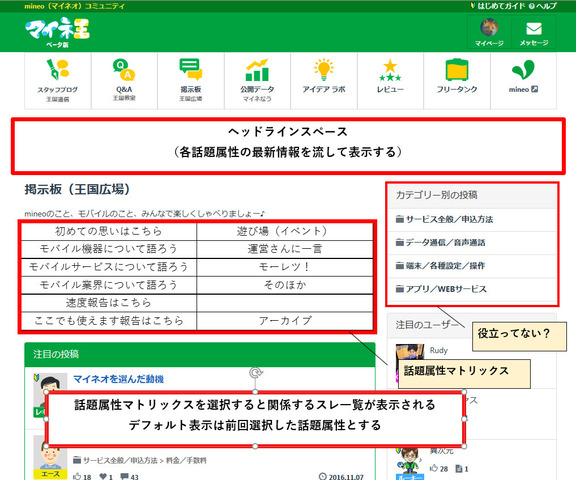The width and height of the screenshot is (576, 480).
Task: Click the 注目のユーザー heading
Action: point(427,325)
